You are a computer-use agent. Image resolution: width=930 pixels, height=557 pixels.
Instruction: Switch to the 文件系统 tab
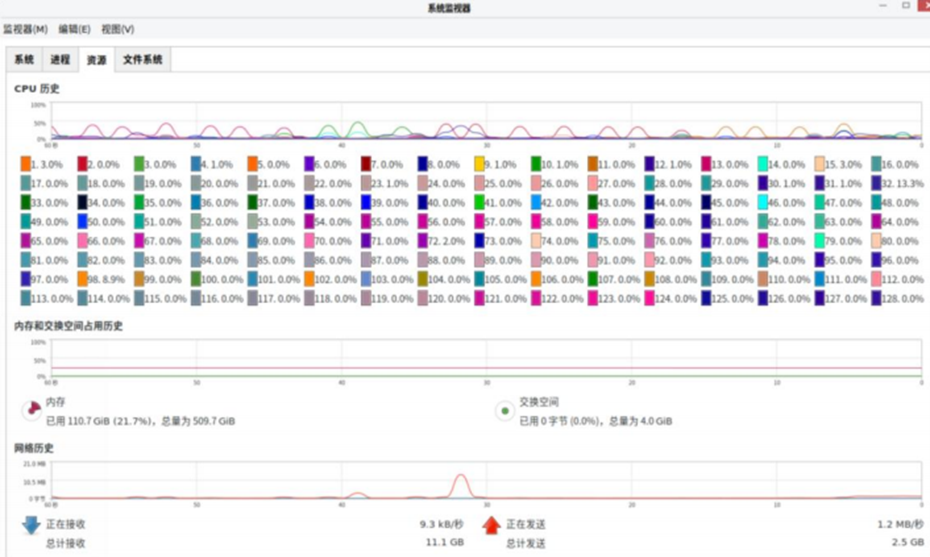click(x=142, y=59)
